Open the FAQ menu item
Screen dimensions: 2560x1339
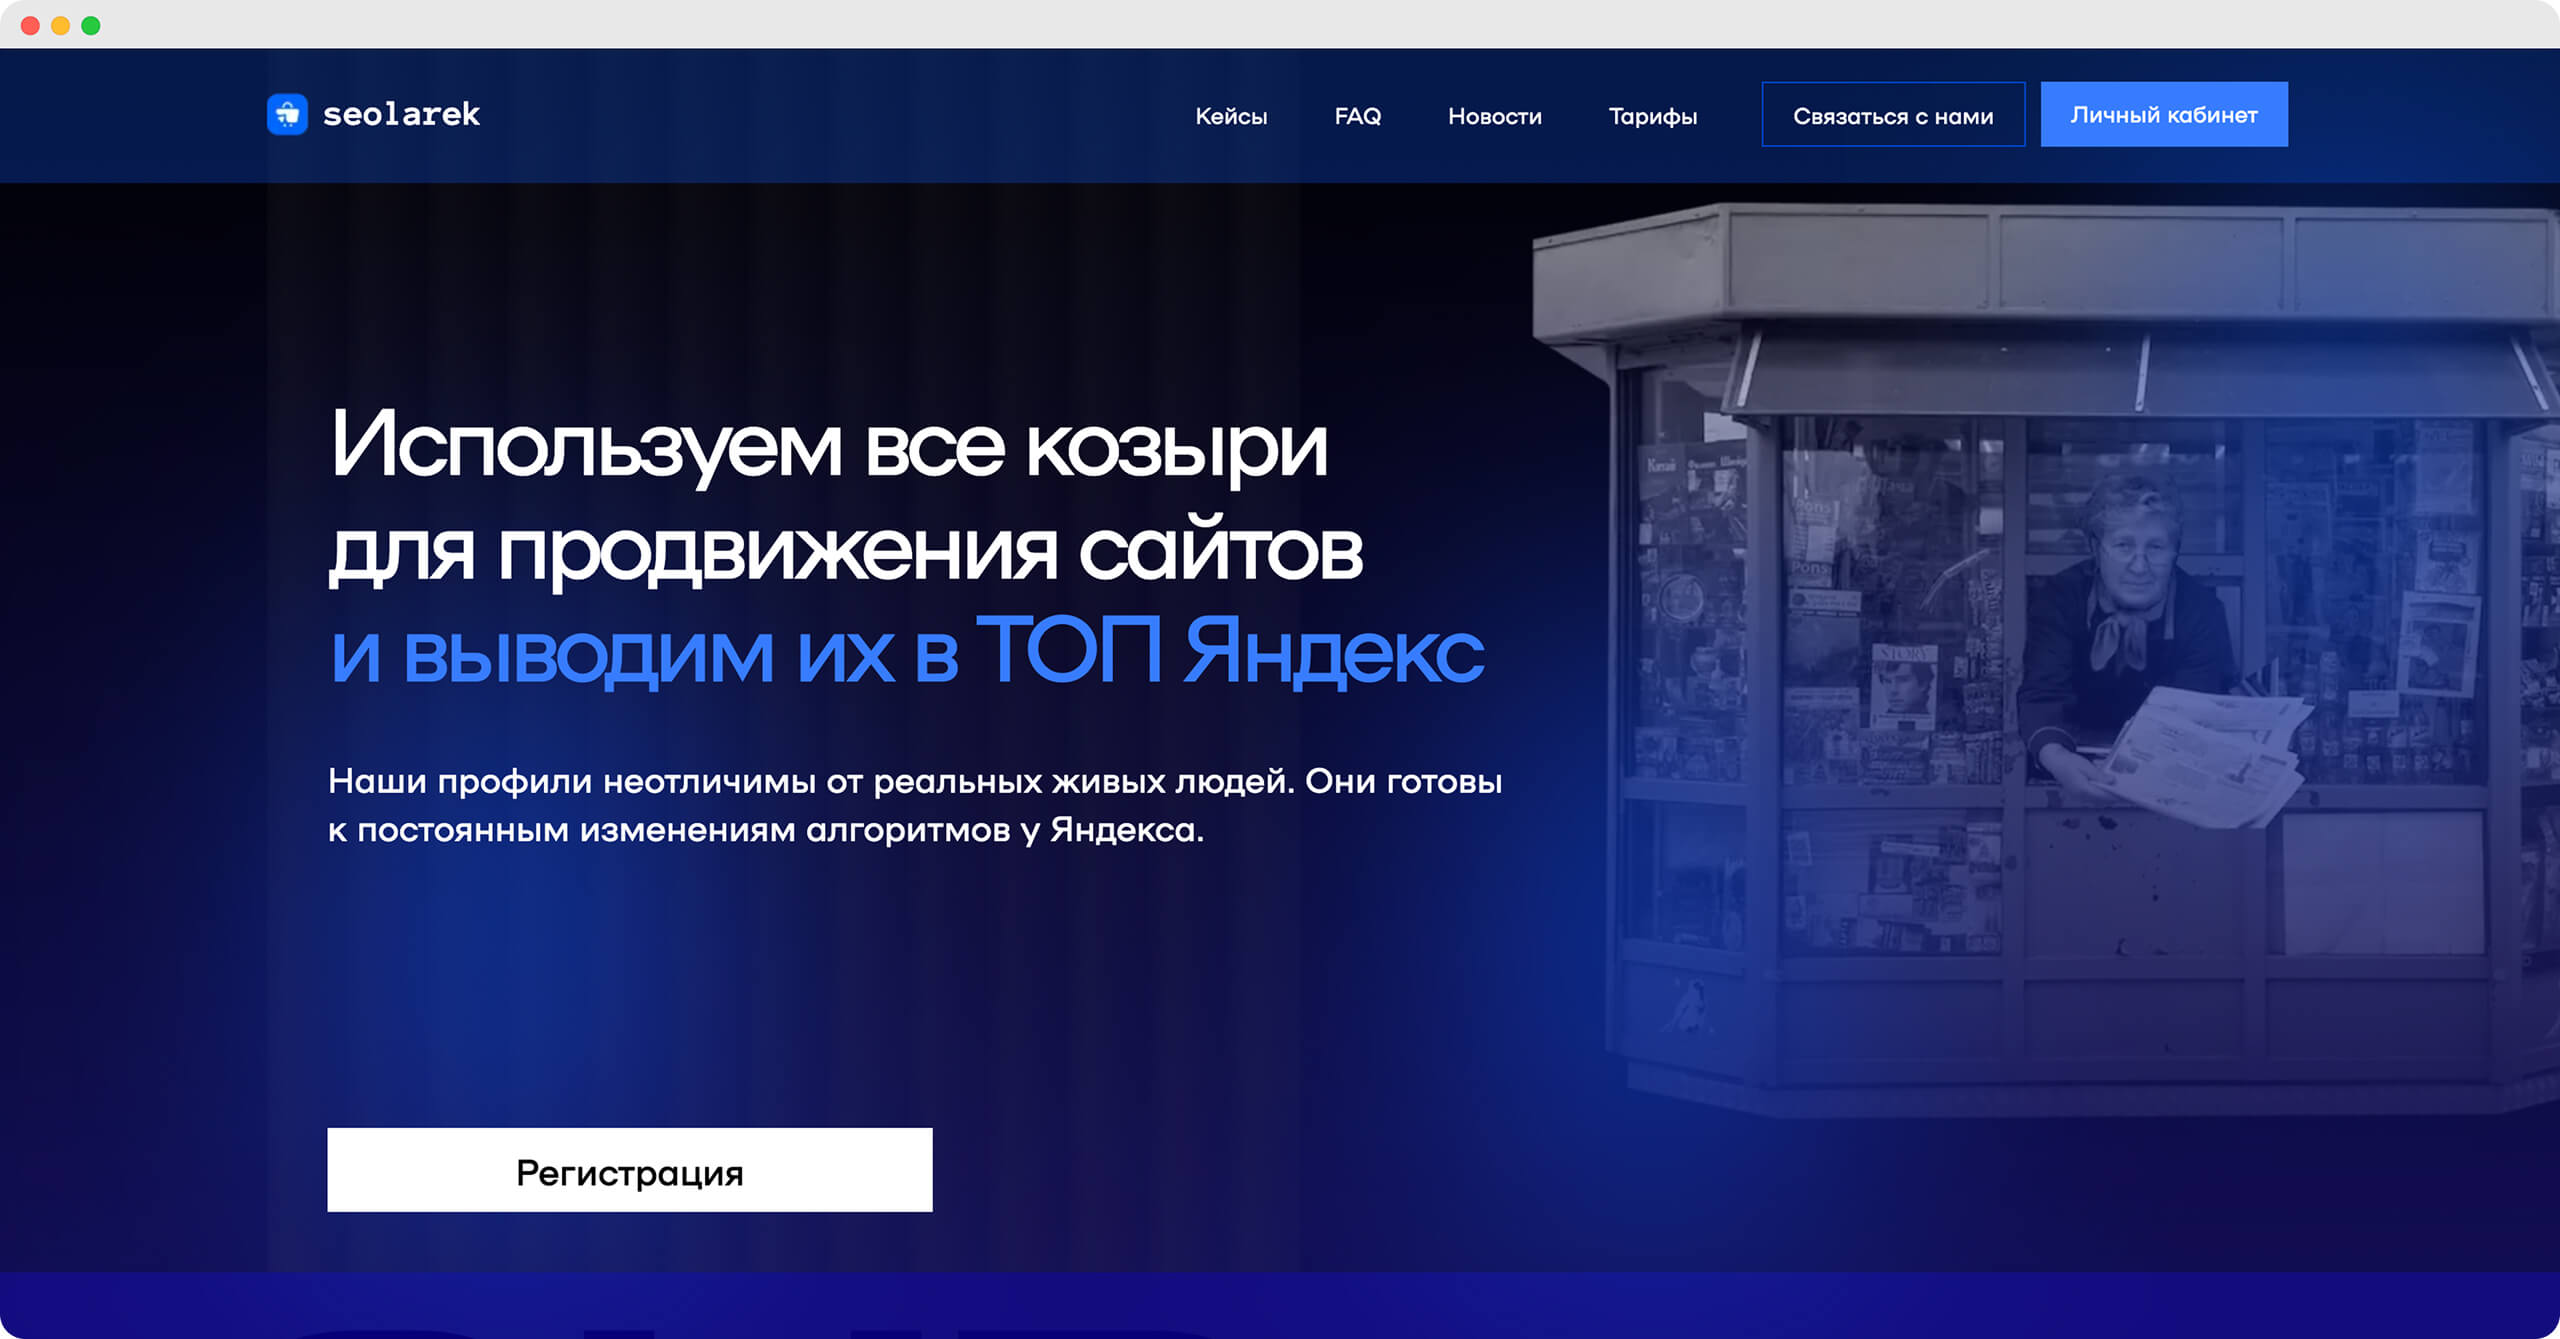coord(1357,116)
